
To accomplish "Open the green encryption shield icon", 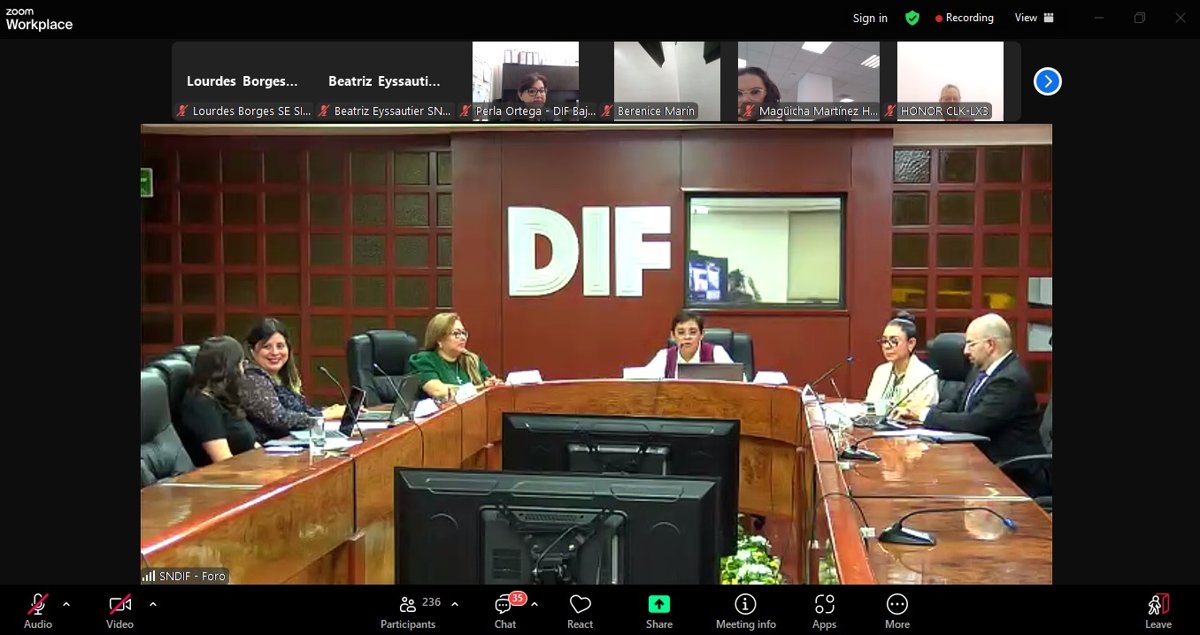I will coord(912,18).
